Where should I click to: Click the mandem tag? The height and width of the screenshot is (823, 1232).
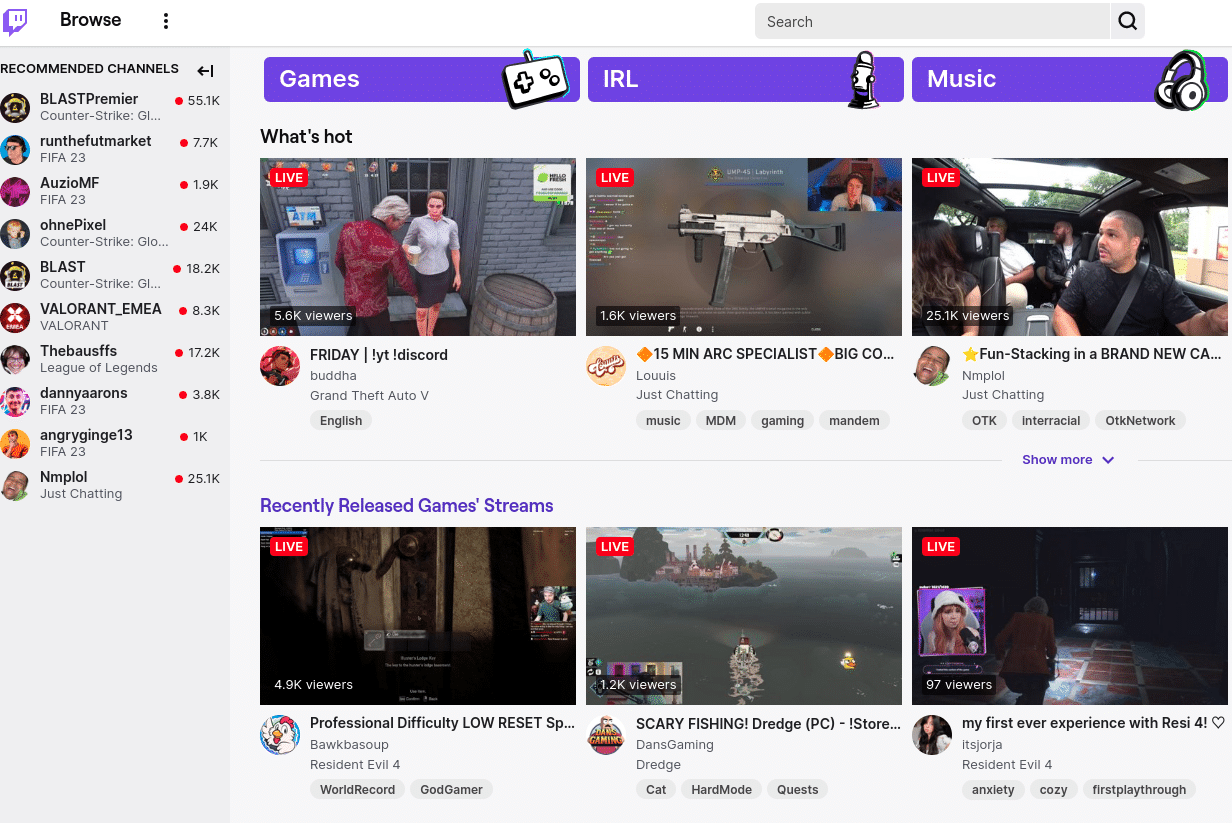coord(854,421)
